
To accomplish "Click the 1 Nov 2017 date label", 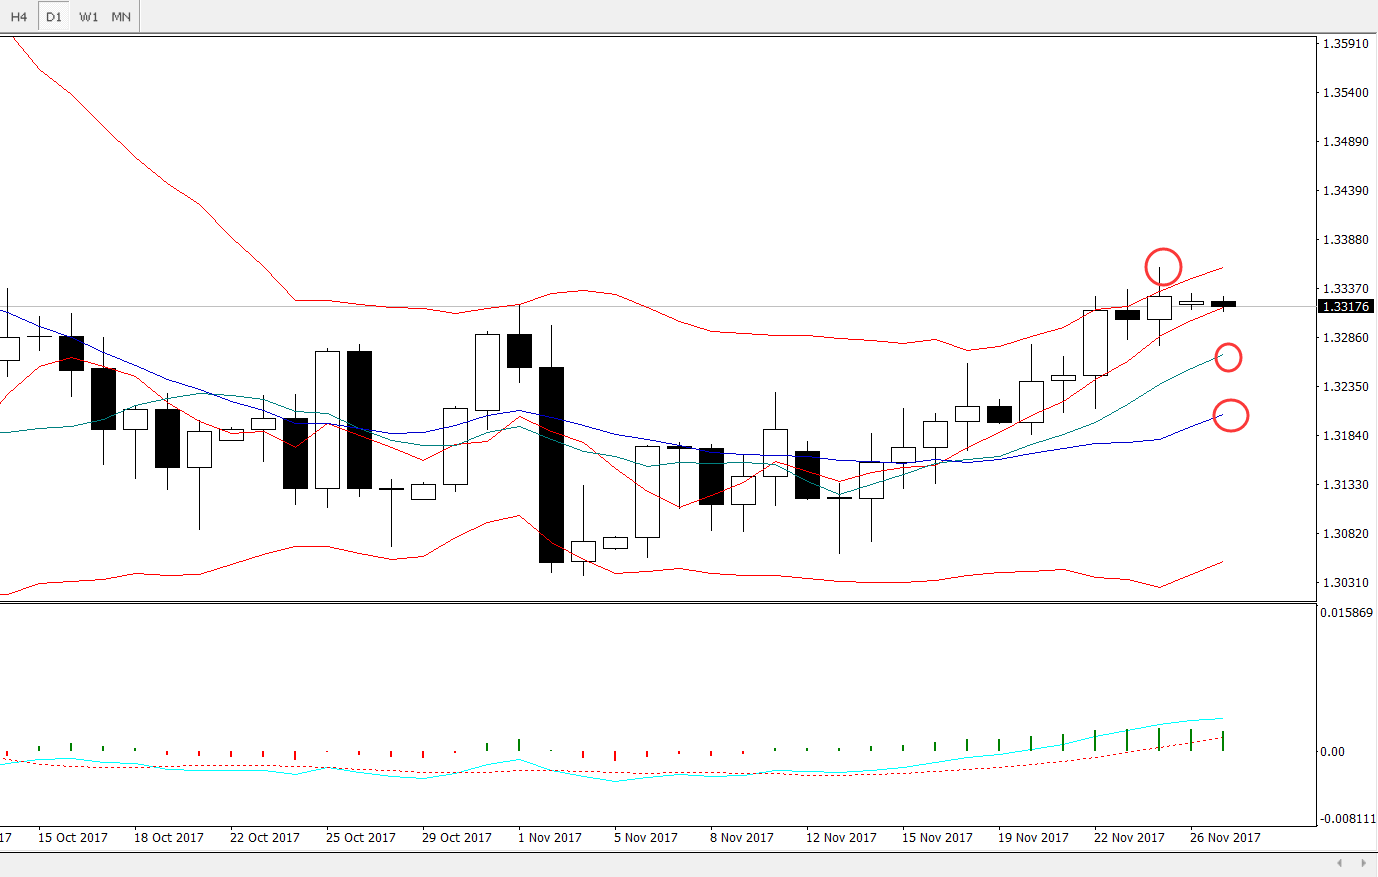I will click(x=550, y=838).
